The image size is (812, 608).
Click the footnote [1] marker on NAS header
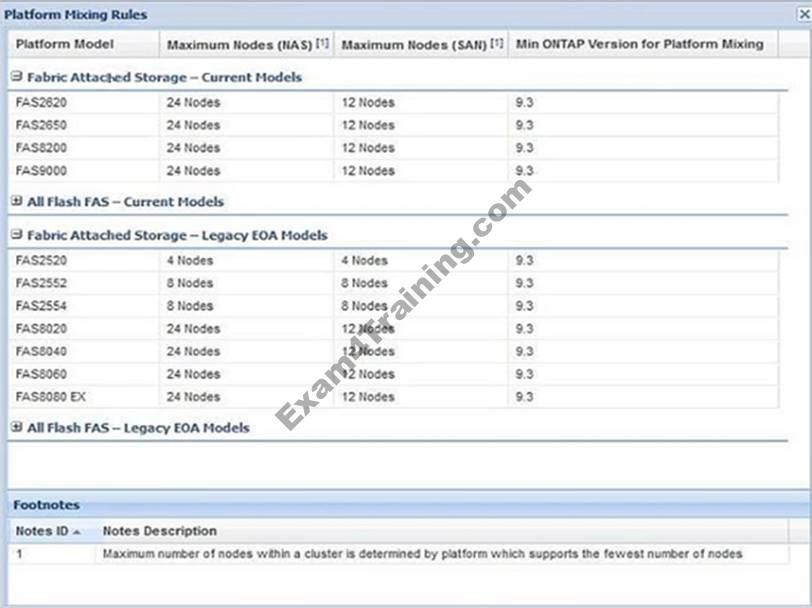click(323, 43)
